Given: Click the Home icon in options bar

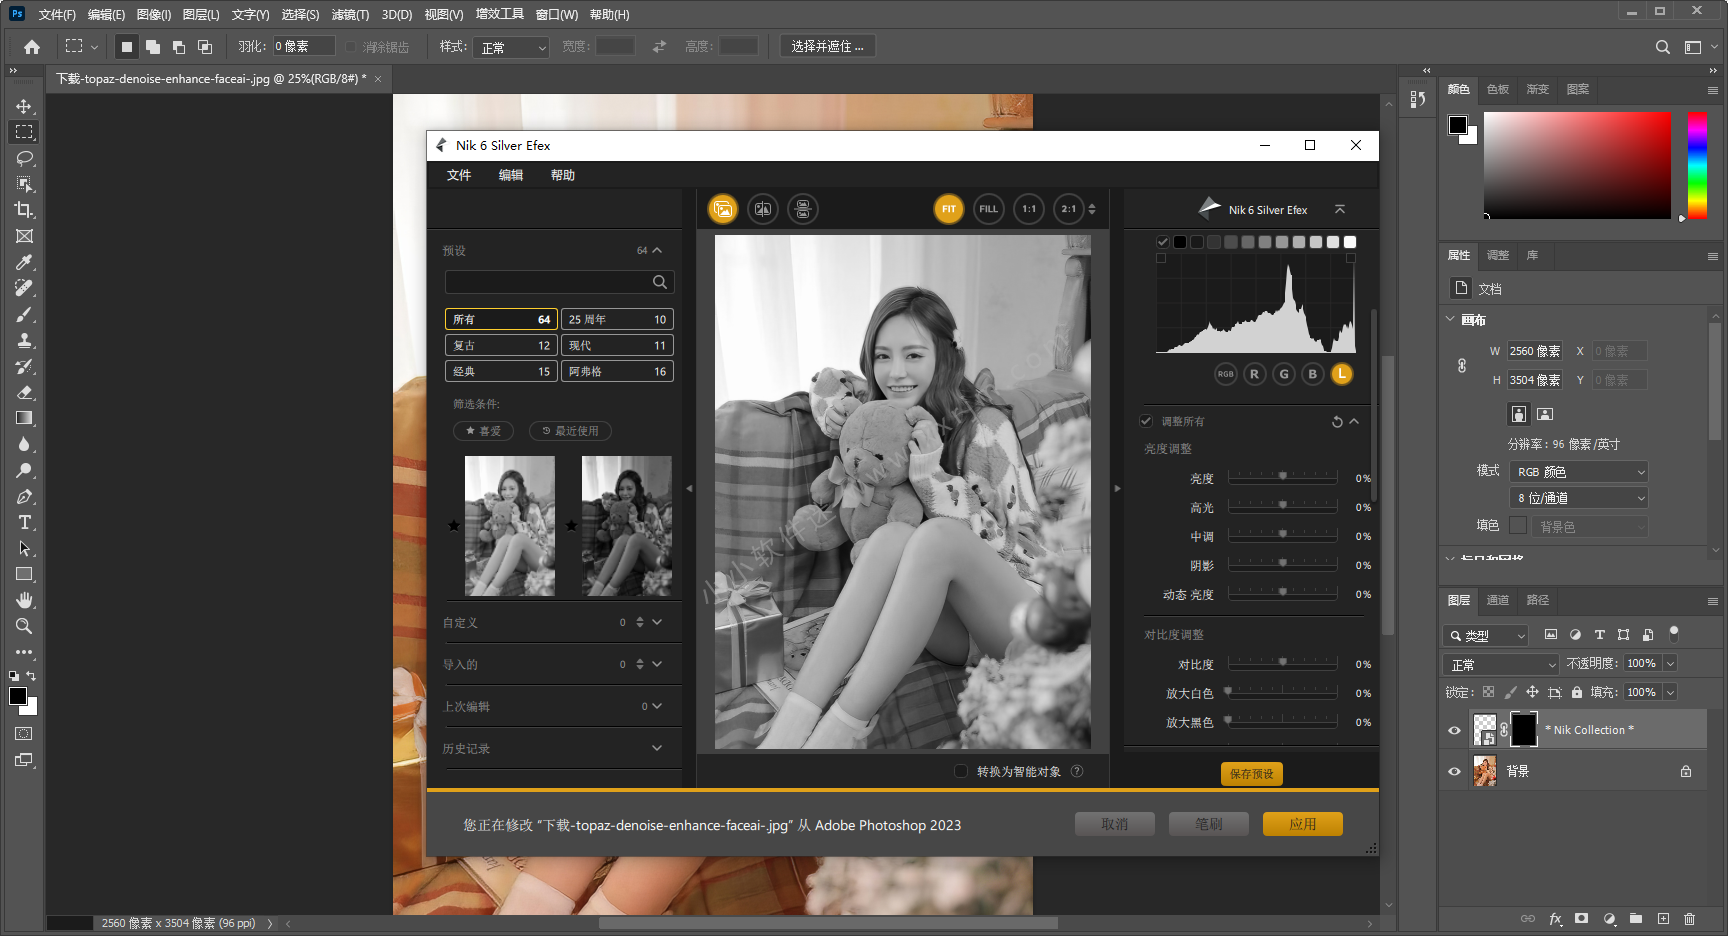Looking at the screenshot, I should tap(32, 46).
